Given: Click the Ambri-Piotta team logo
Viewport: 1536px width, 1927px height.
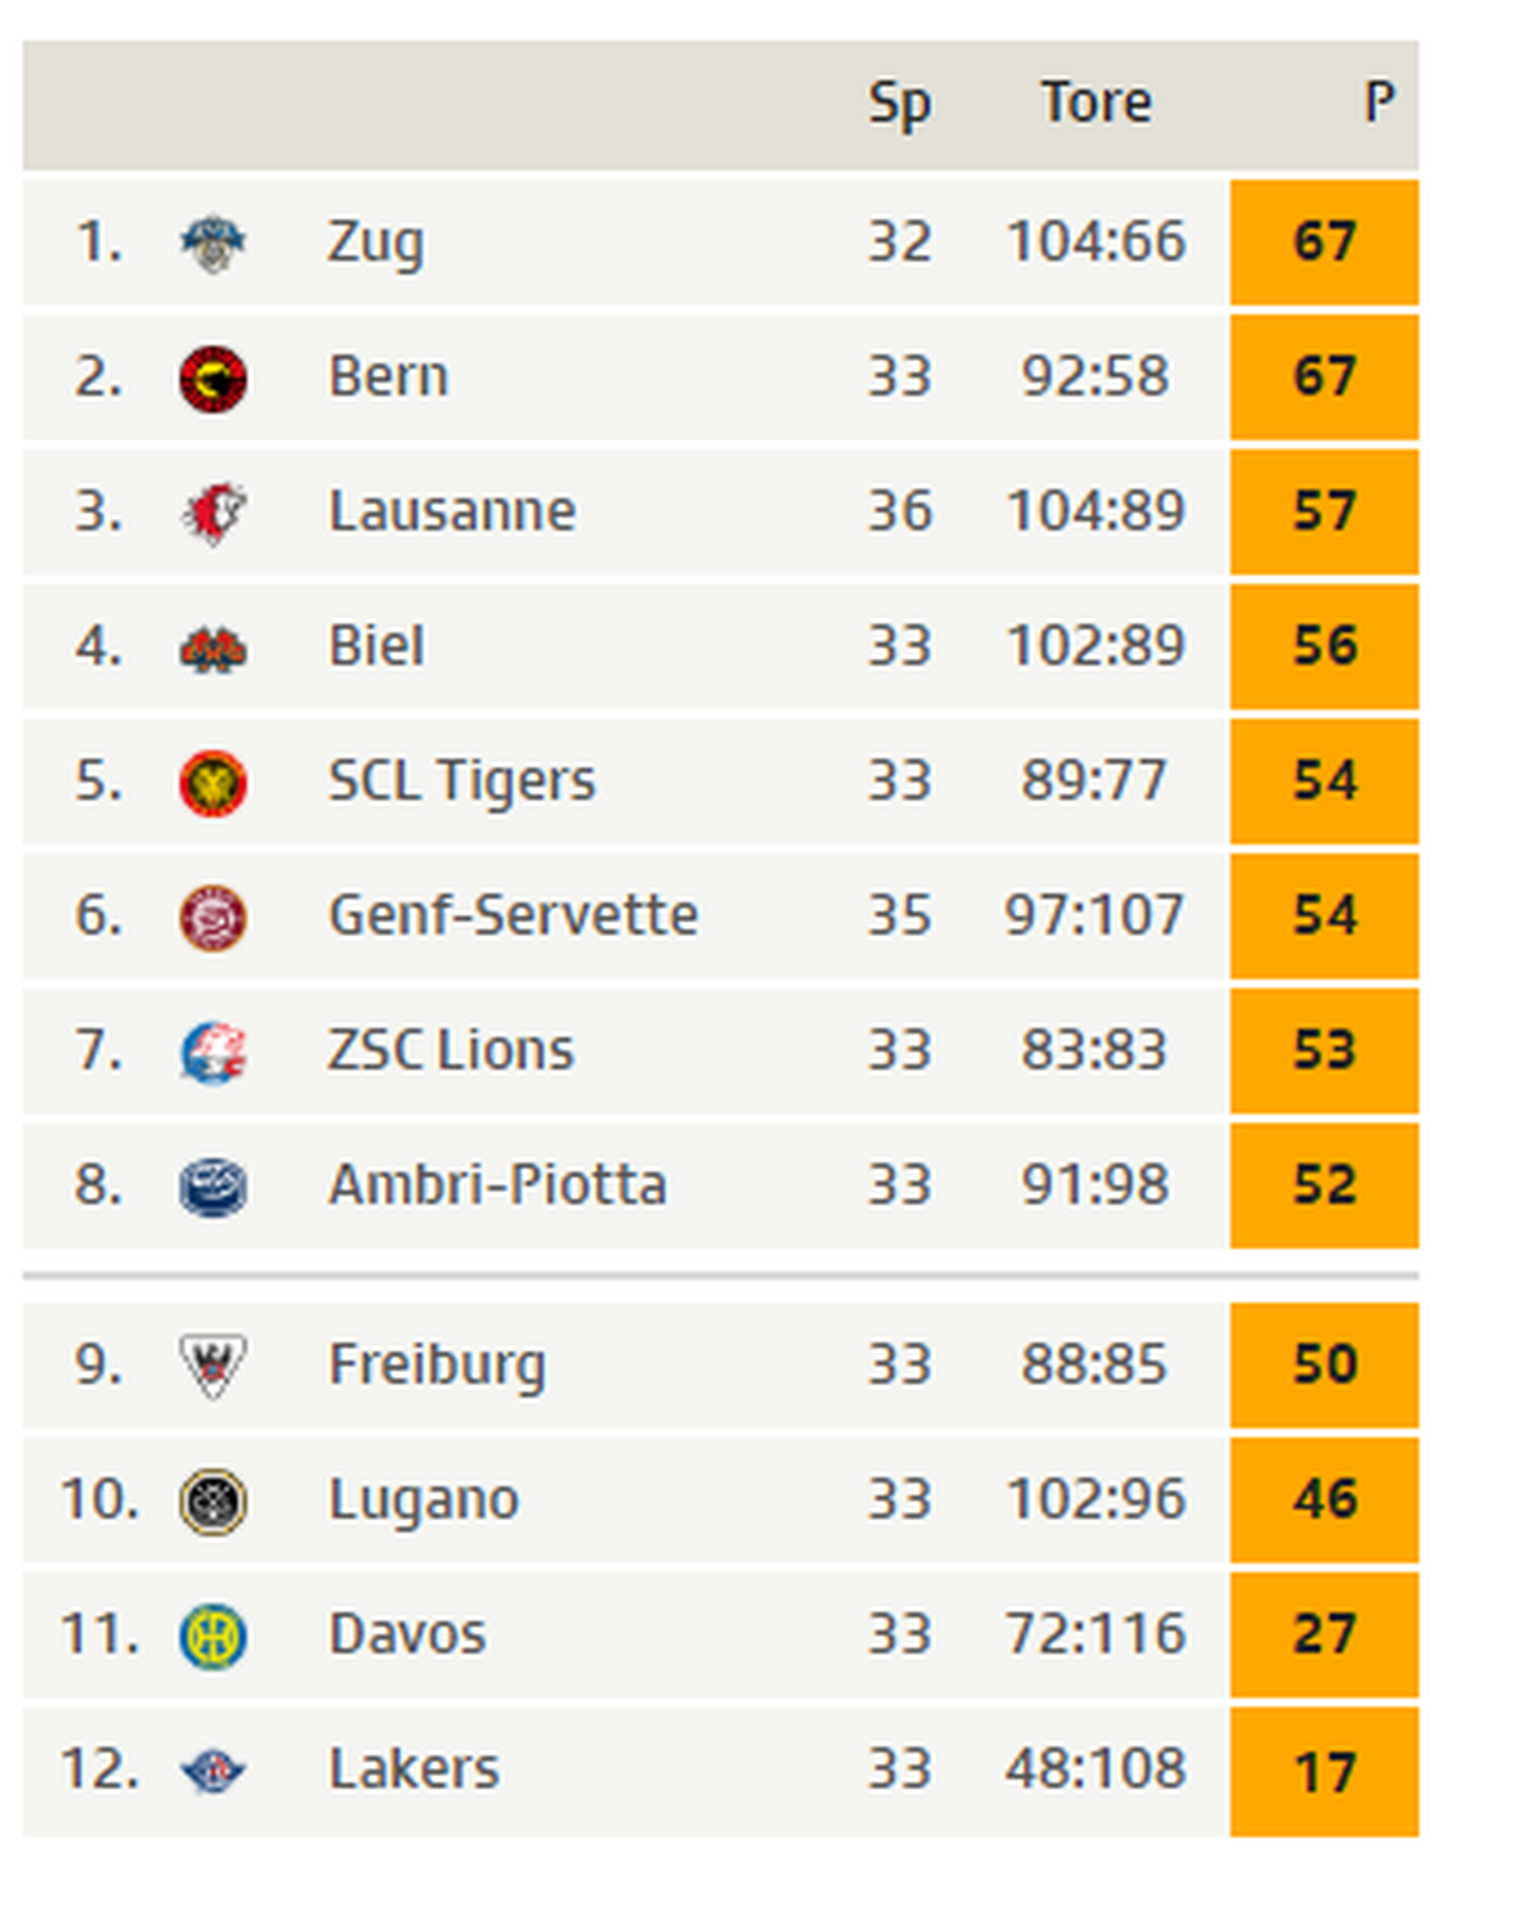Looking at the screenshot, I should click(x=213, y=1187).
